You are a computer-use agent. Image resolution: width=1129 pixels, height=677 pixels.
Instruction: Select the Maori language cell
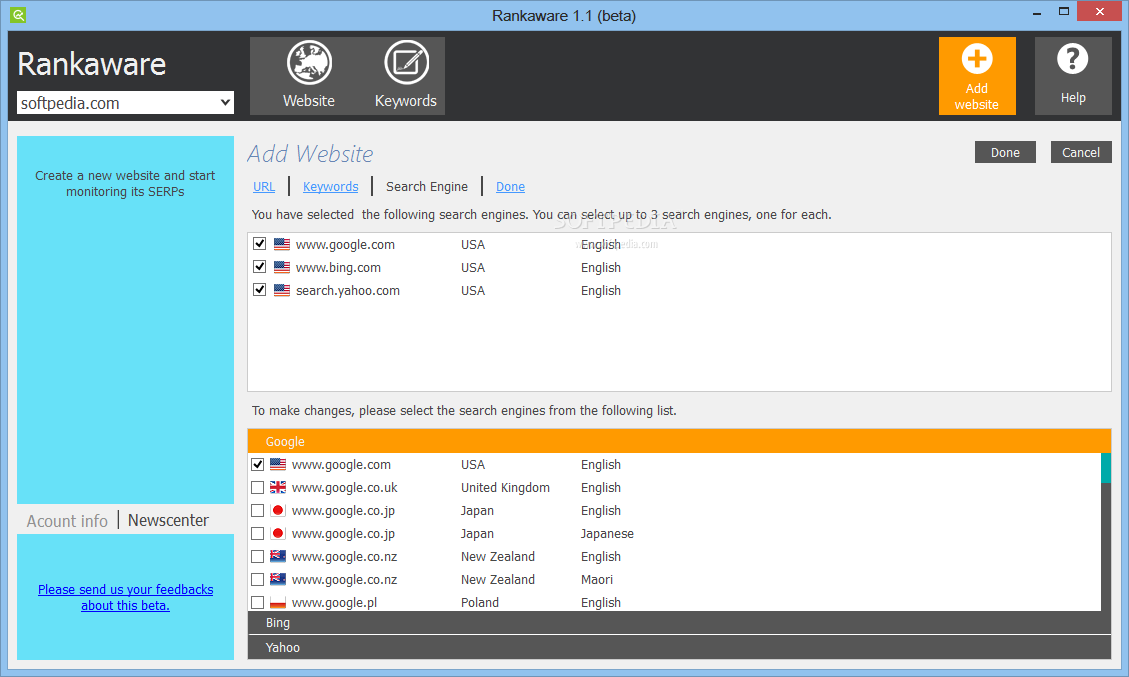click(597, 580)
